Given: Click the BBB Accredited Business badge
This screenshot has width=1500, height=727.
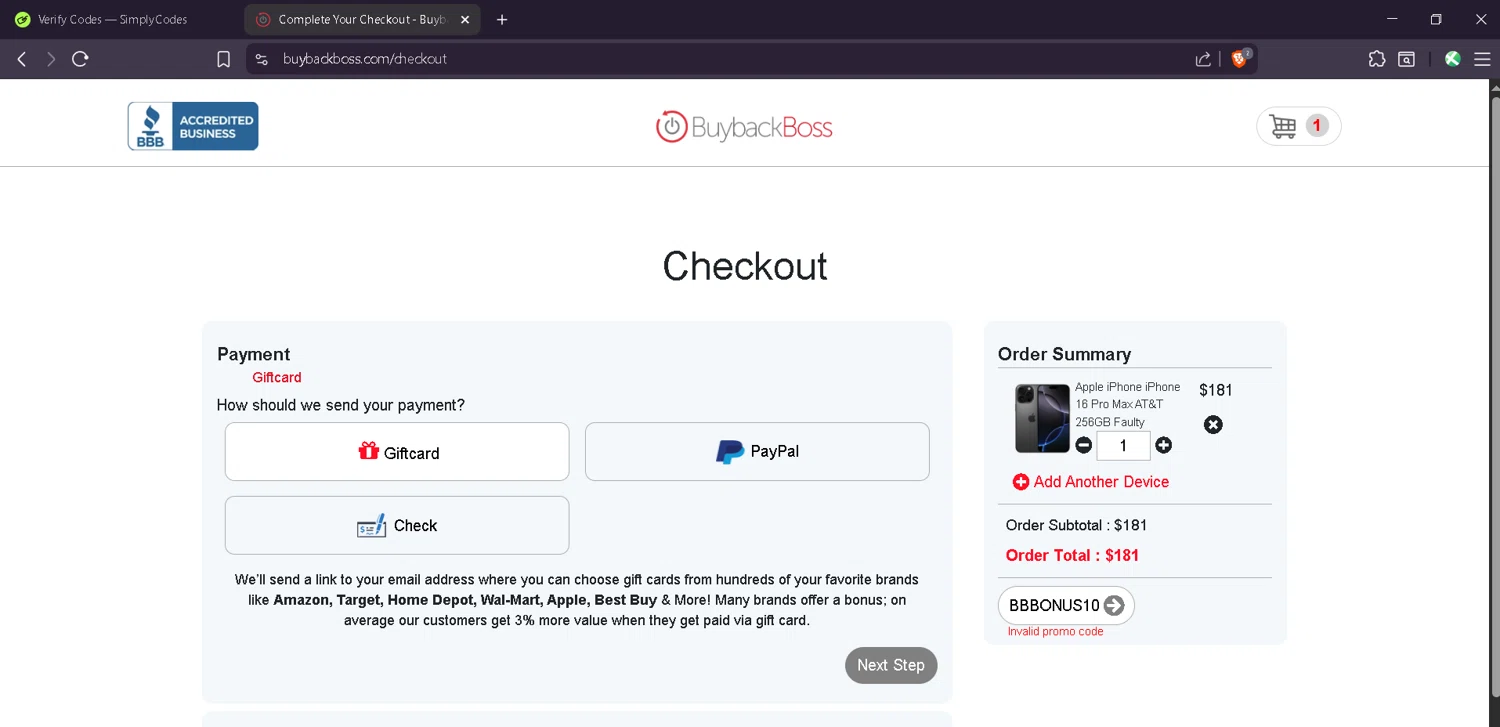Looking at the screenshot, I should pos(193,126).
